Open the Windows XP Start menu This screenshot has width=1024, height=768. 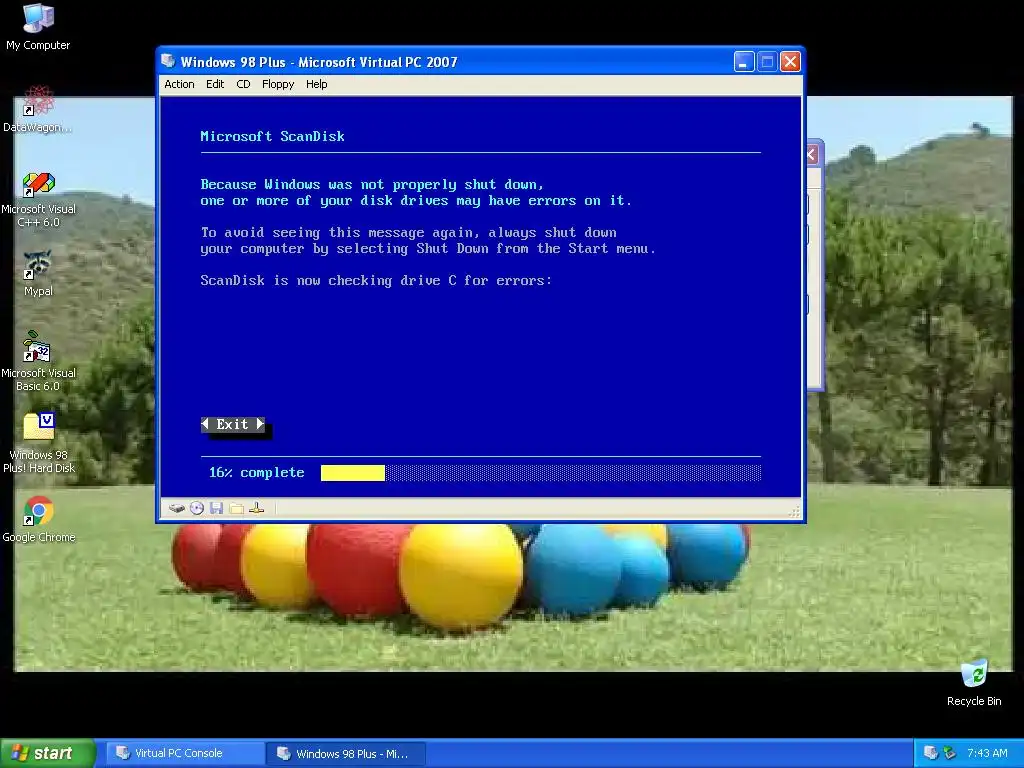coord(48,753)
